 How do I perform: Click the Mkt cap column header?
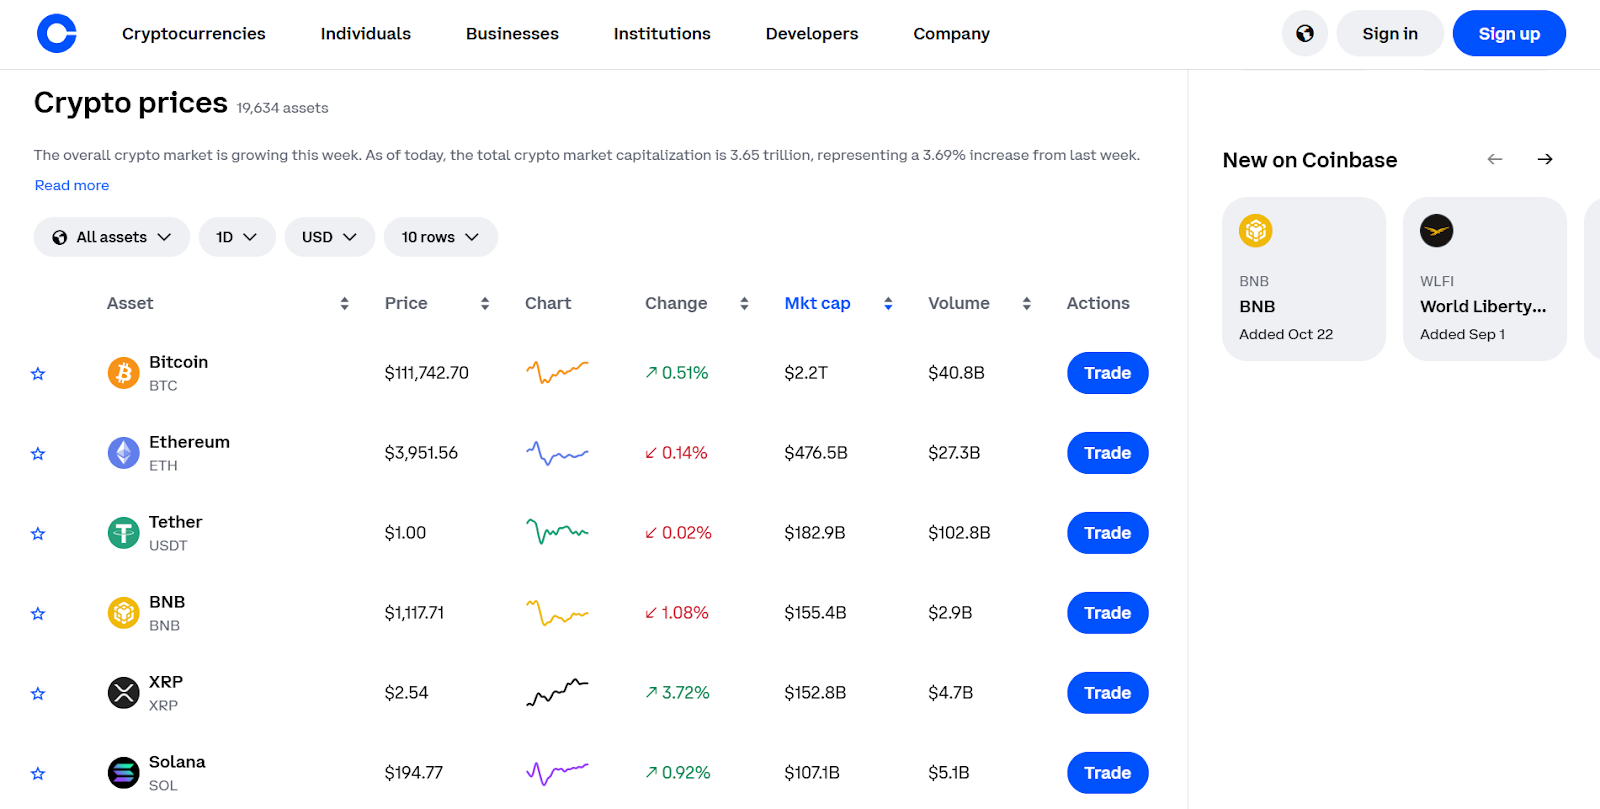[817, 303]
